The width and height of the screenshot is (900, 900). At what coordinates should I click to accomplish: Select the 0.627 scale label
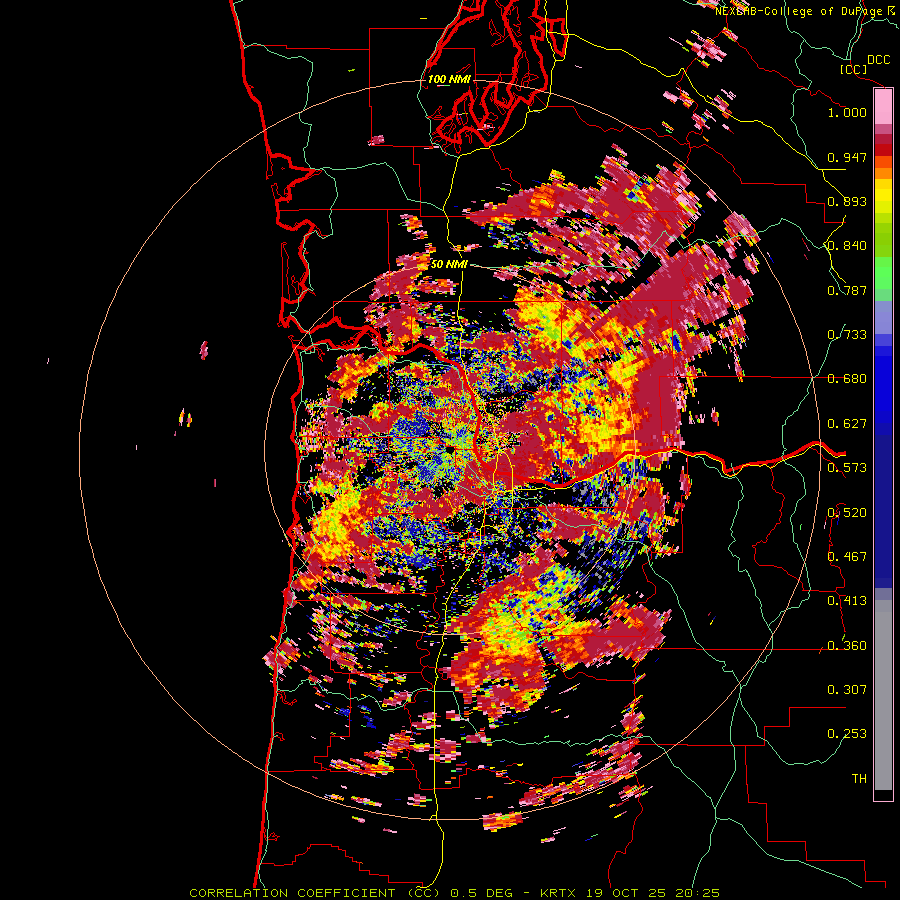tap(847, 424)
